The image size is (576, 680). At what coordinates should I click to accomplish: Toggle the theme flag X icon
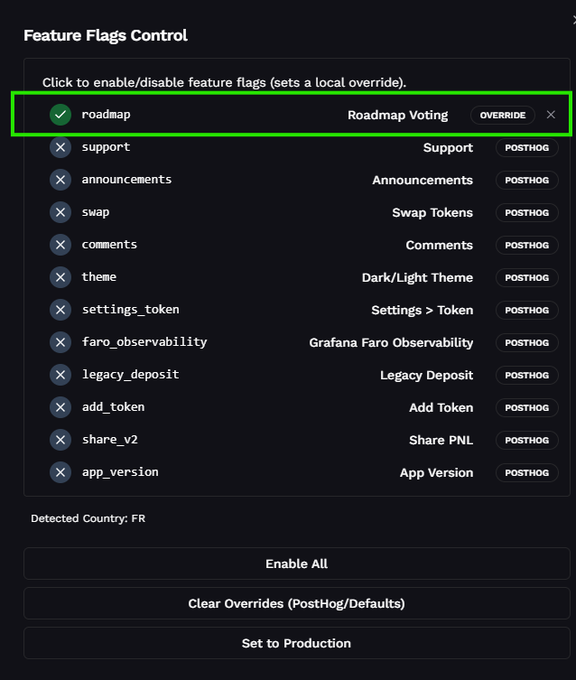60,278
